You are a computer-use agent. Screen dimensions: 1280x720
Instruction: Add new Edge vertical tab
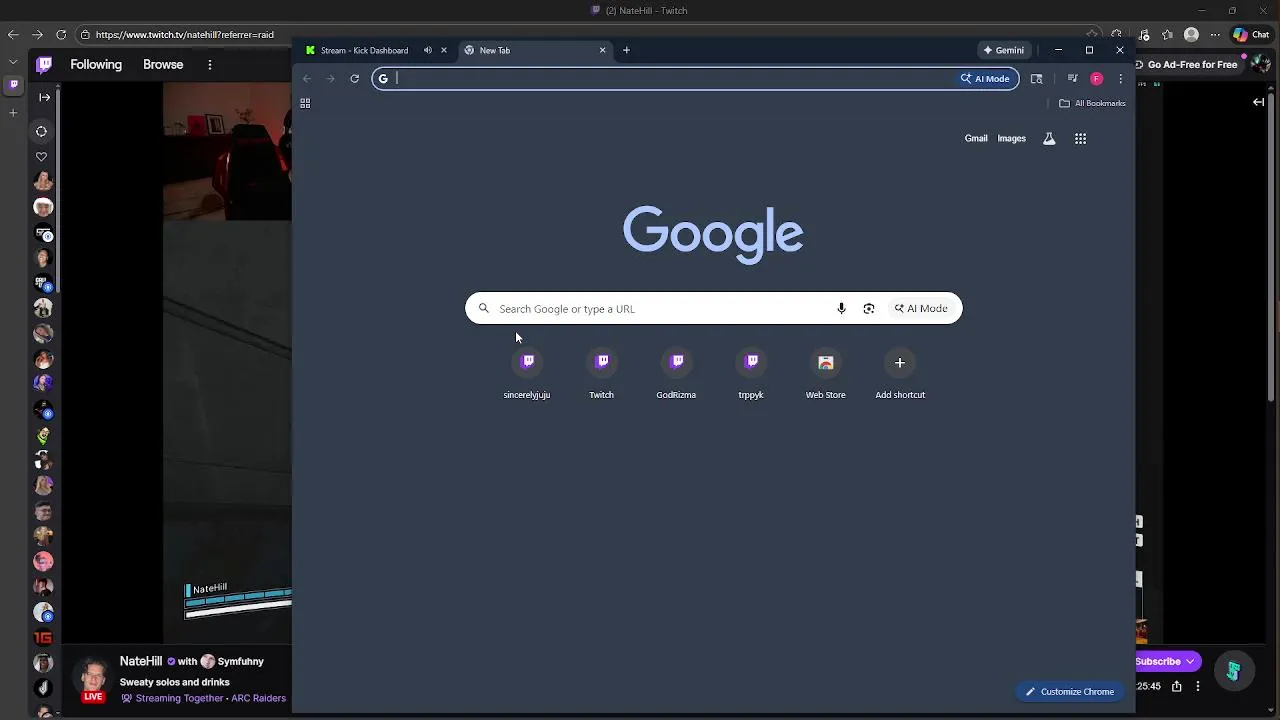(13, 112)
